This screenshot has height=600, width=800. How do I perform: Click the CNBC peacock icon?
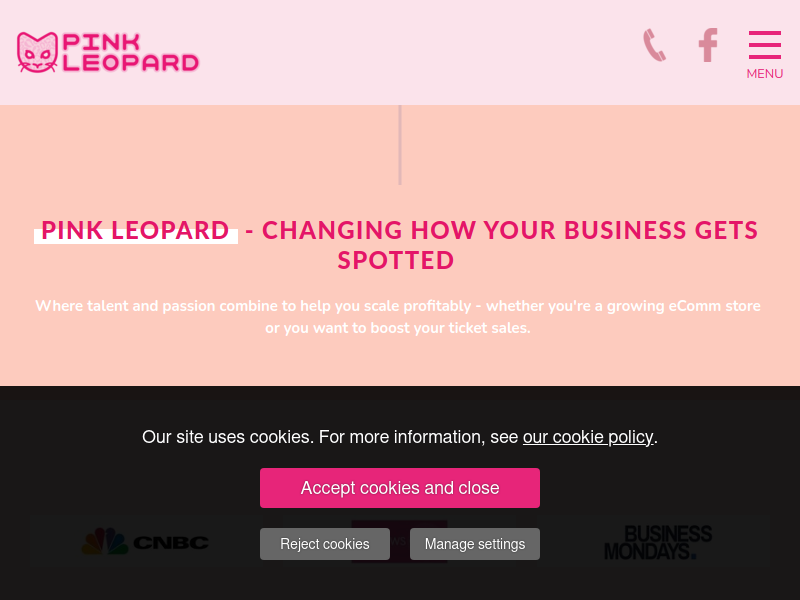[105, 541]
